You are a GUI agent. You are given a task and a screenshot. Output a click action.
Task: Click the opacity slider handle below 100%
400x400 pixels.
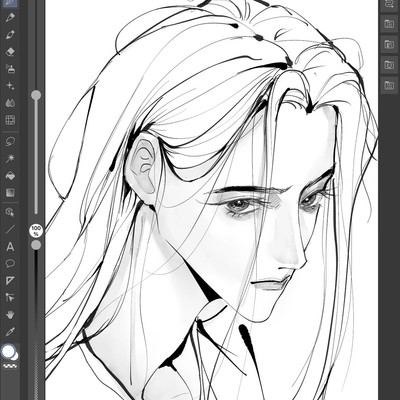pyautogui.click(x=36, y=245)
